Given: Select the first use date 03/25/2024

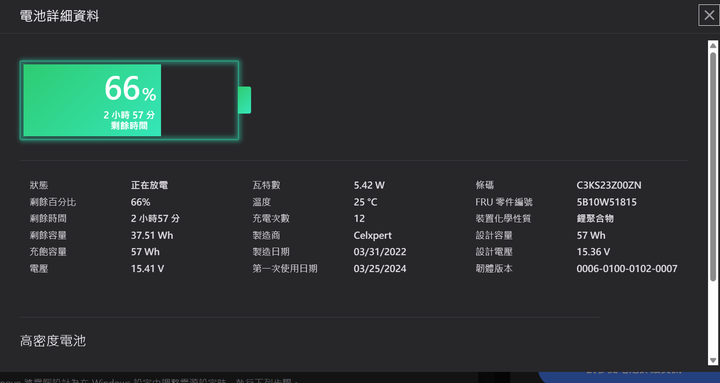Looking at the screenshot, I should pos(380,269).
